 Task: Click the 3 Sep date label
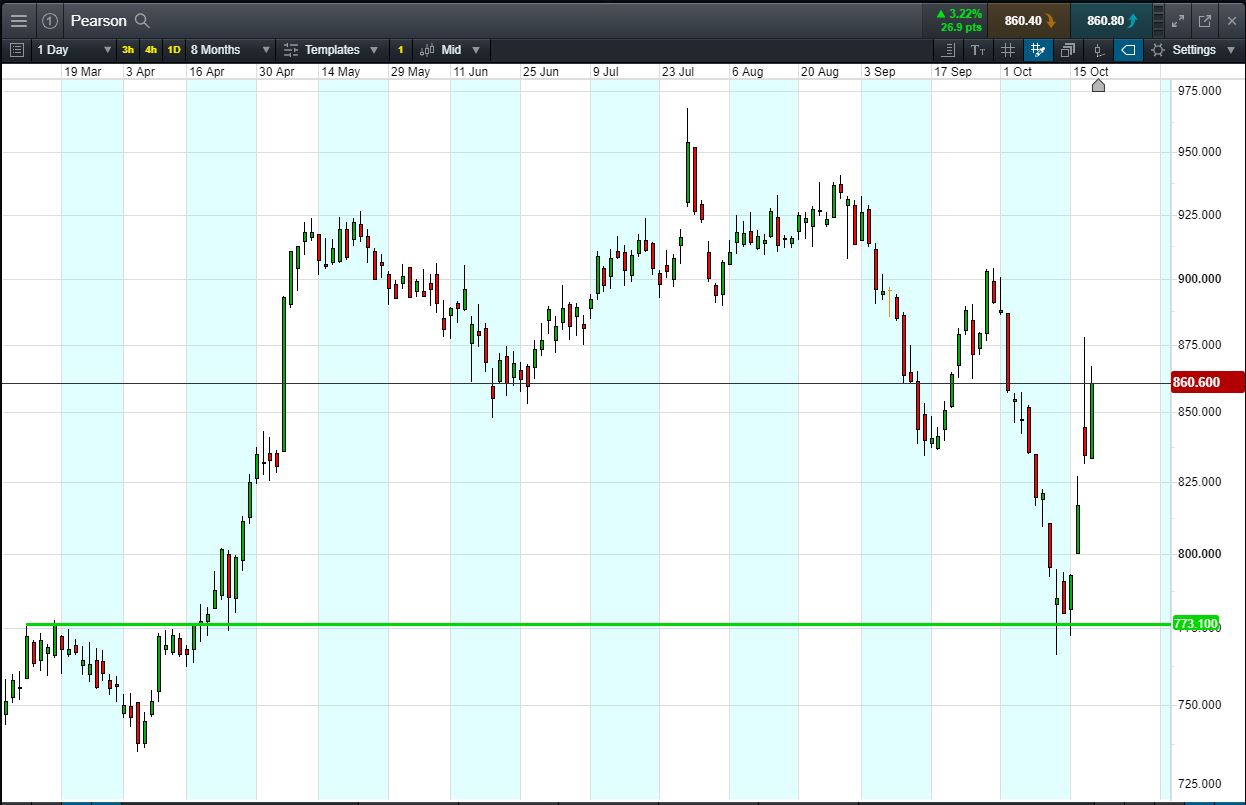tap(879, 72)
